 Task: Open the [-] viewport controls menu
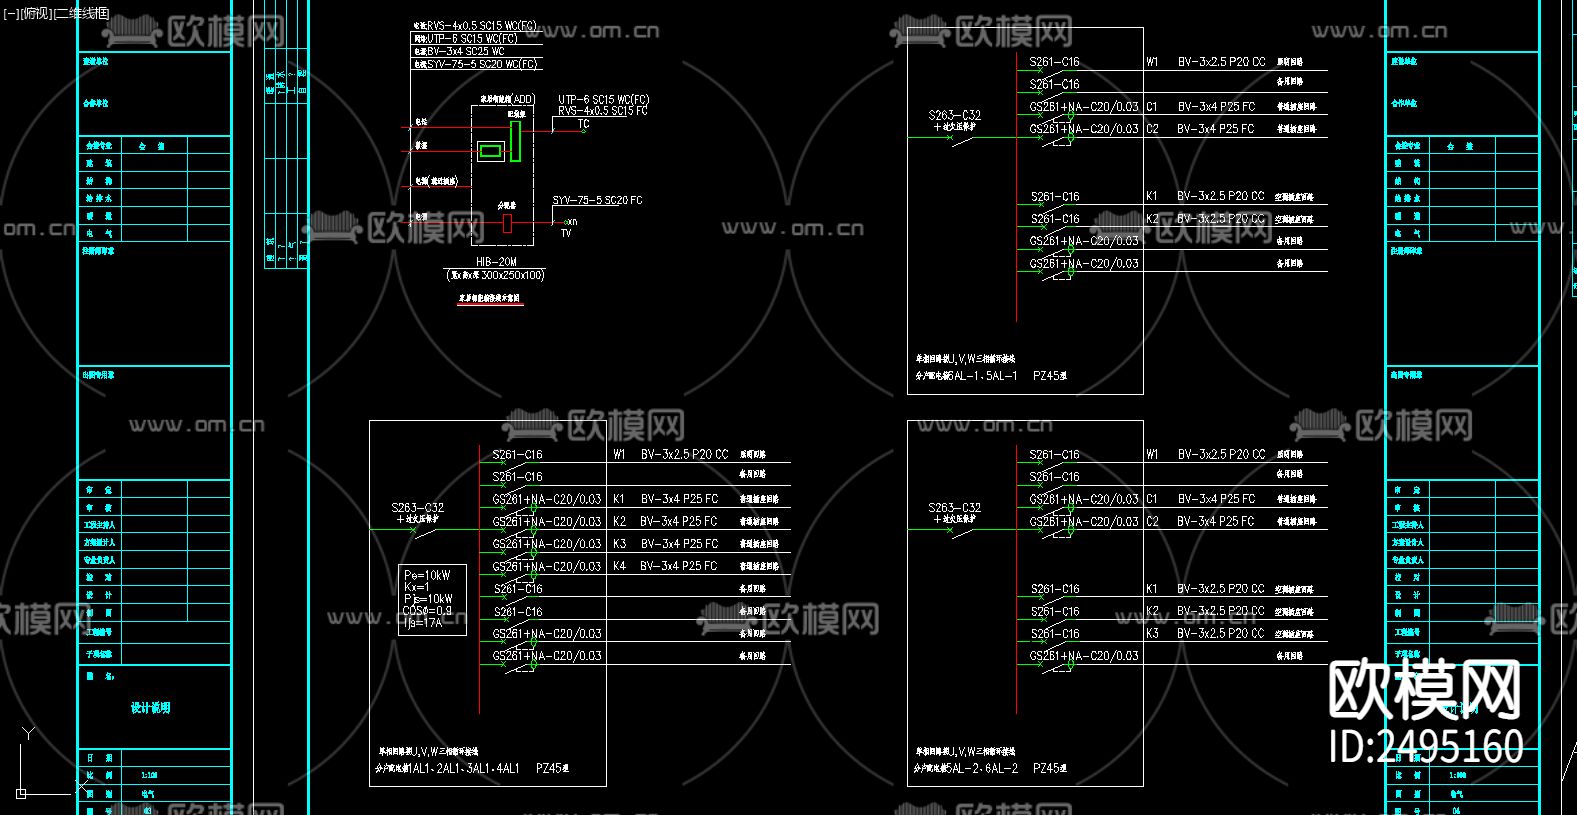(11, 13)
